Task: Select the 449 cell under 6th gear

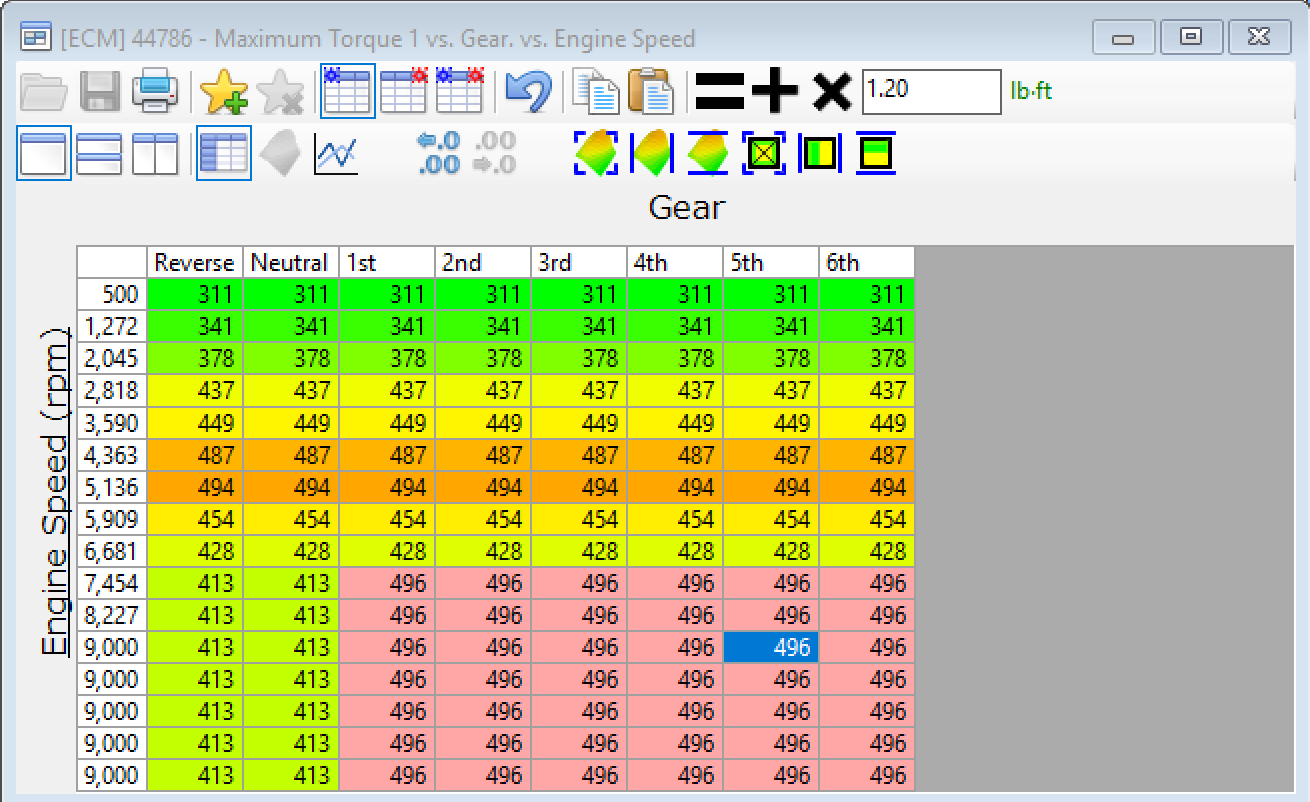Action: pyautogui.click(x=867, y=422)
